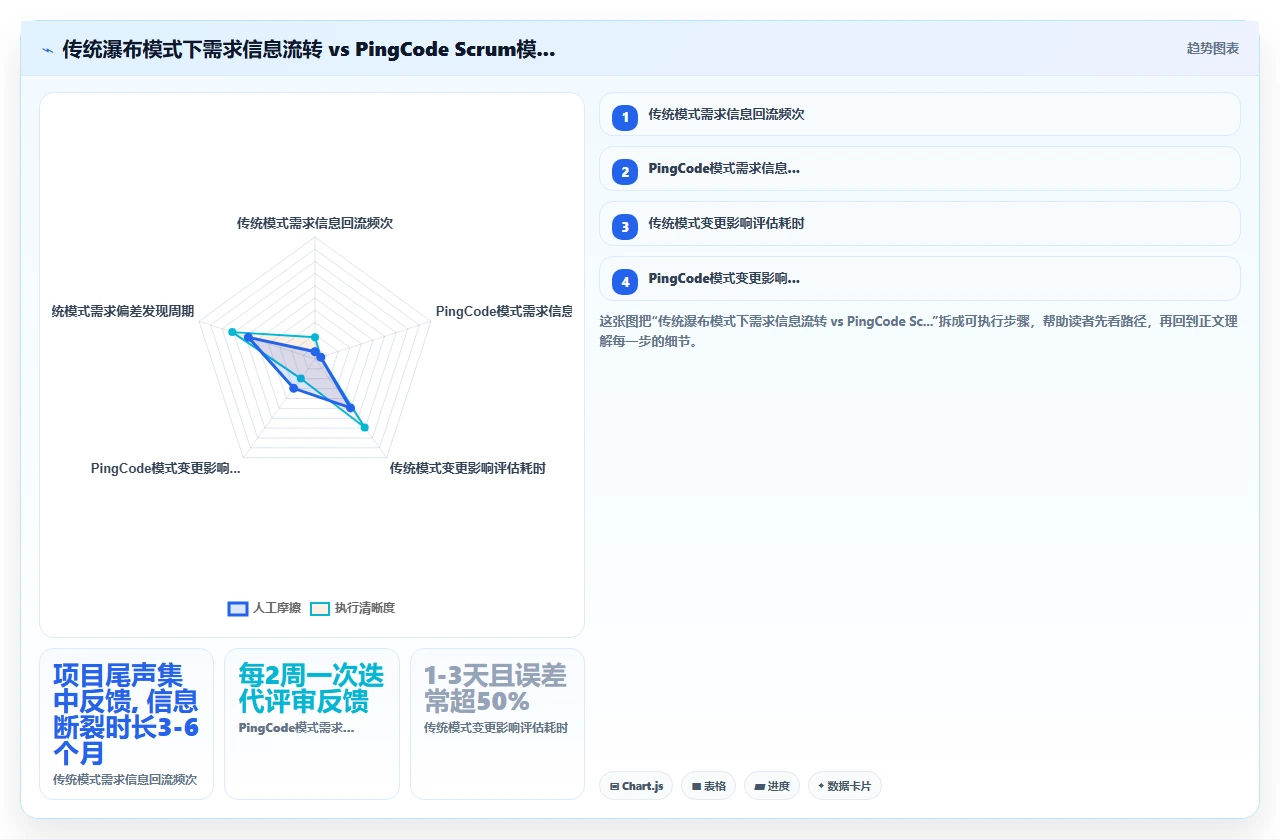1280x840 pixels.
Task: Click the 进度 tag
Action: click(772, 786)
